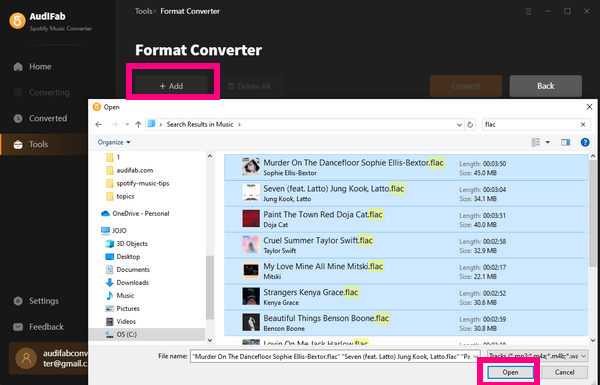
Task: Select the topics folder
Action: tap(120, 196)
